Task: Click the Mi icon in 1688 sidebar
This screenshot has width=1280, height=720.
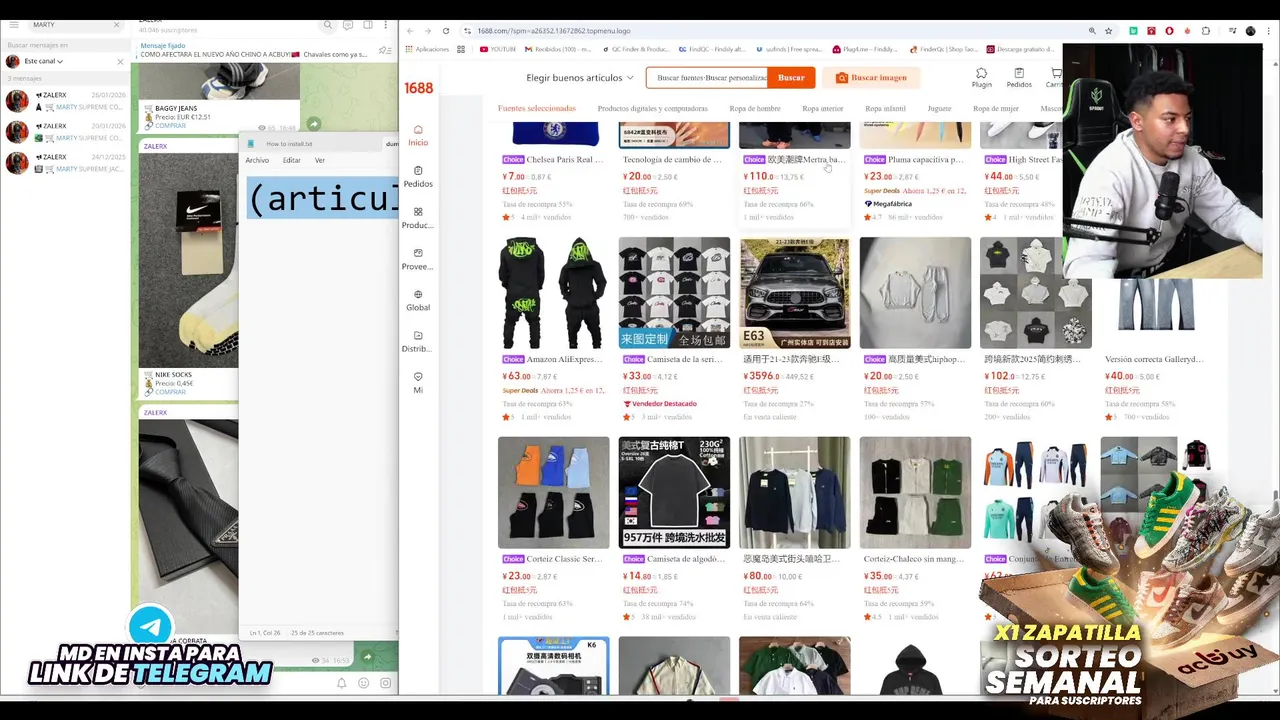Action: tap(418, 383)
